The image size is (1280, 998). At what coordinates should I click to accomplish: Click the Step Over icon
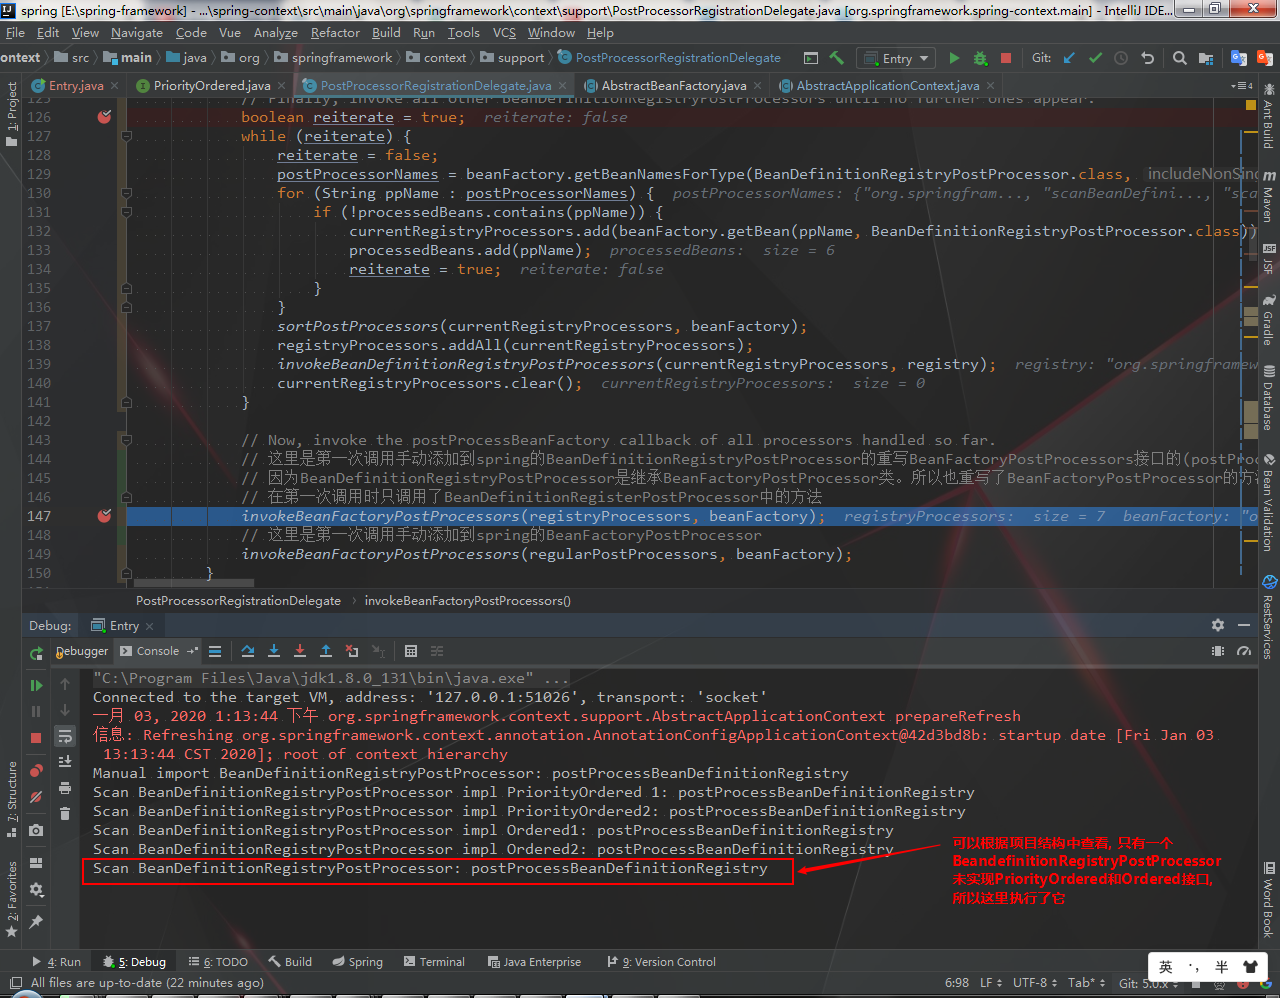tap(248, 651)
